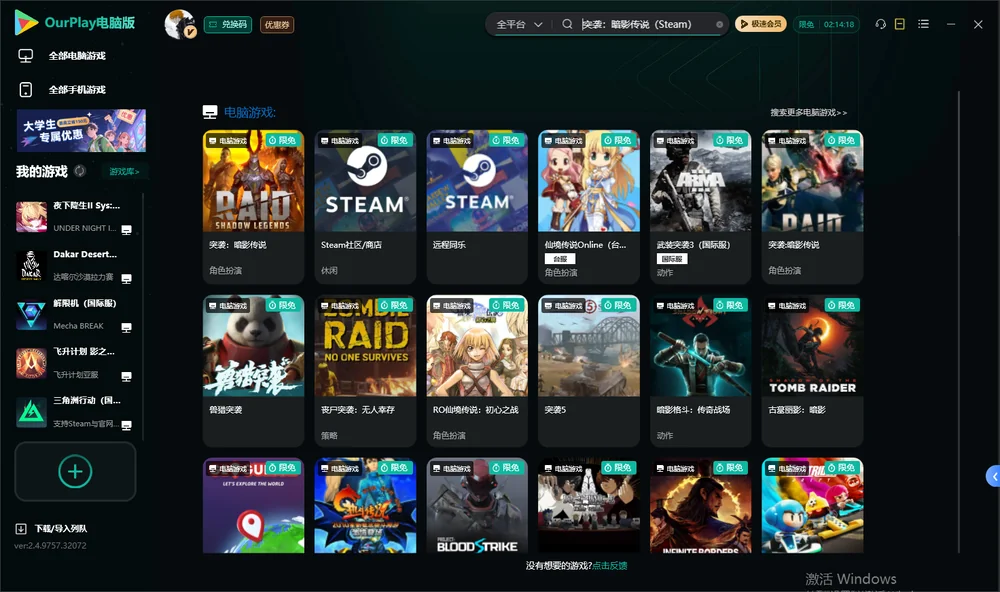1000x592 pixels.
Task: Open 全部电脑游戏 in sidebar
Action: (77, 56)
